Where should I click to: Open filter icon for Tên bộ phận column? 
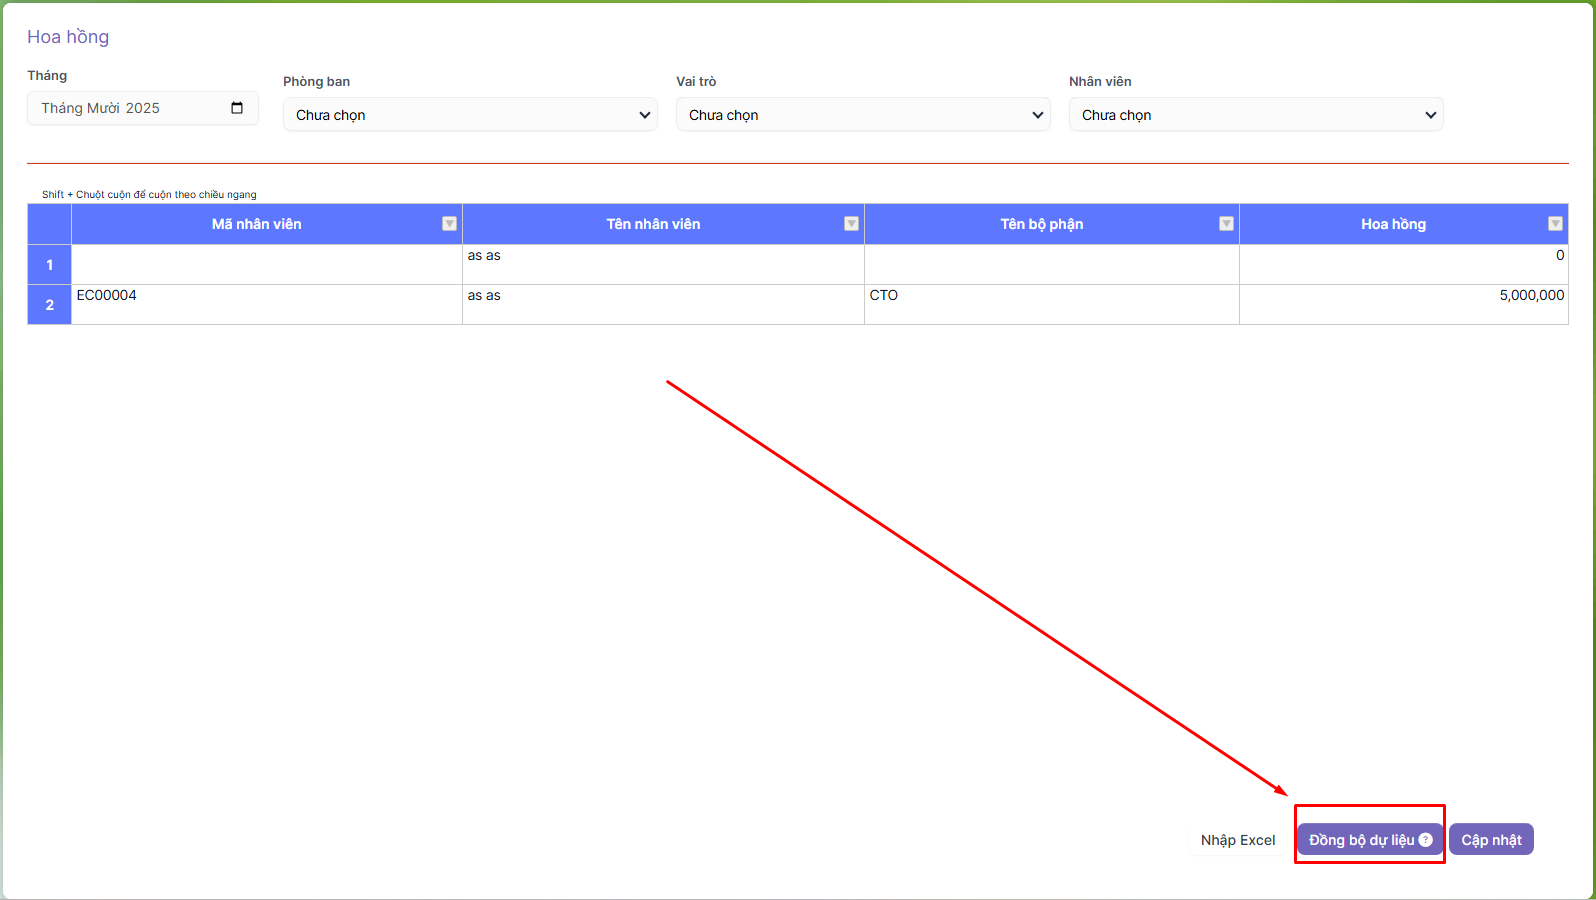point(1226,224)
